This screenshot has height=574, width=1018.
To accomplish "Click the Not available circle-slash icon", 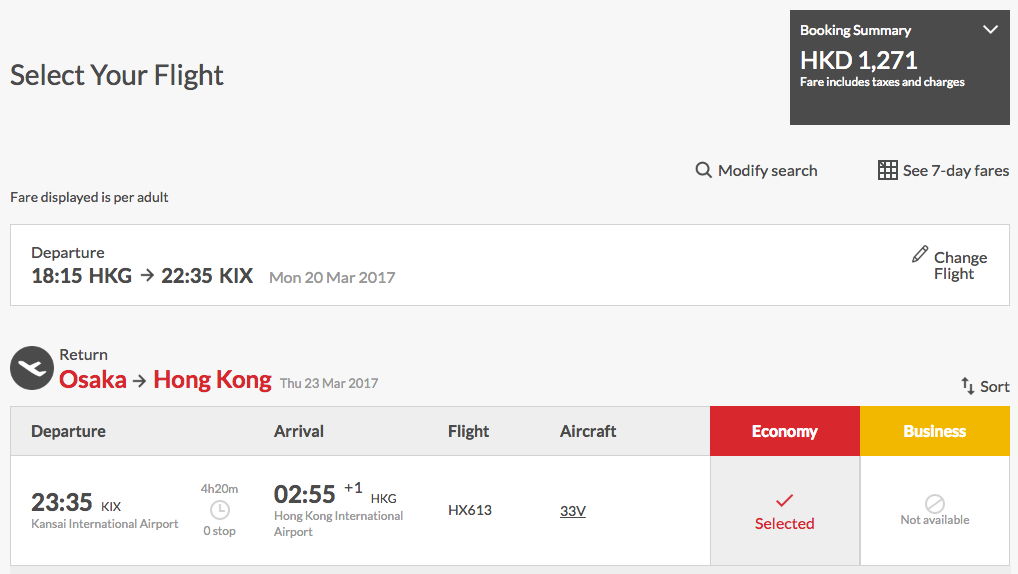I will pyautogui.click(x=934, y=503).
